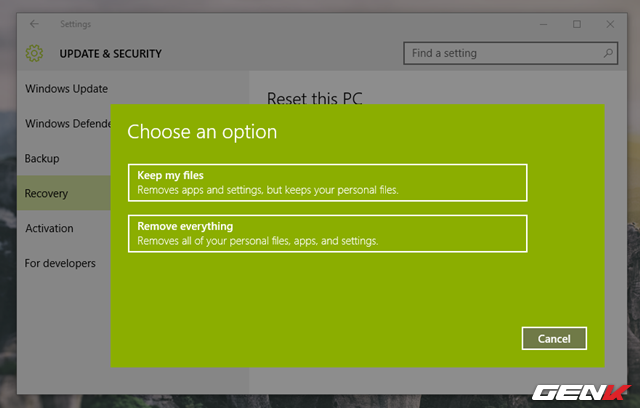
Task: Maximize the Settings window
Action: 577,23
